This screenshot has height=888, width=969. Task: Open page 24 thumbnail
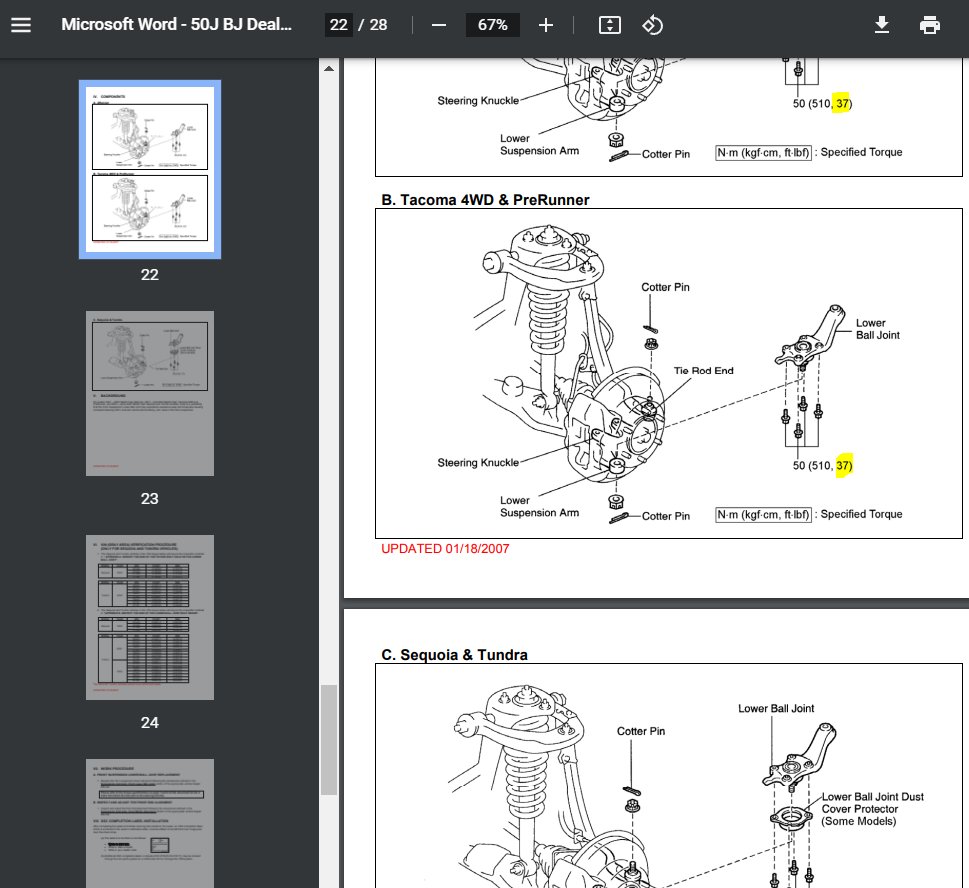tap(150, 617)
